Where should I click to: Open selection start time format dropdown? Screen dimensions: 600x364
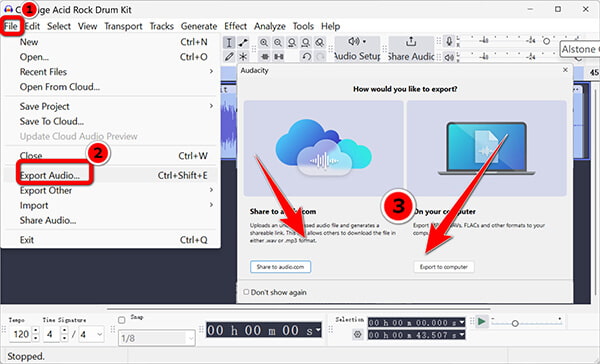pos(461,323)
